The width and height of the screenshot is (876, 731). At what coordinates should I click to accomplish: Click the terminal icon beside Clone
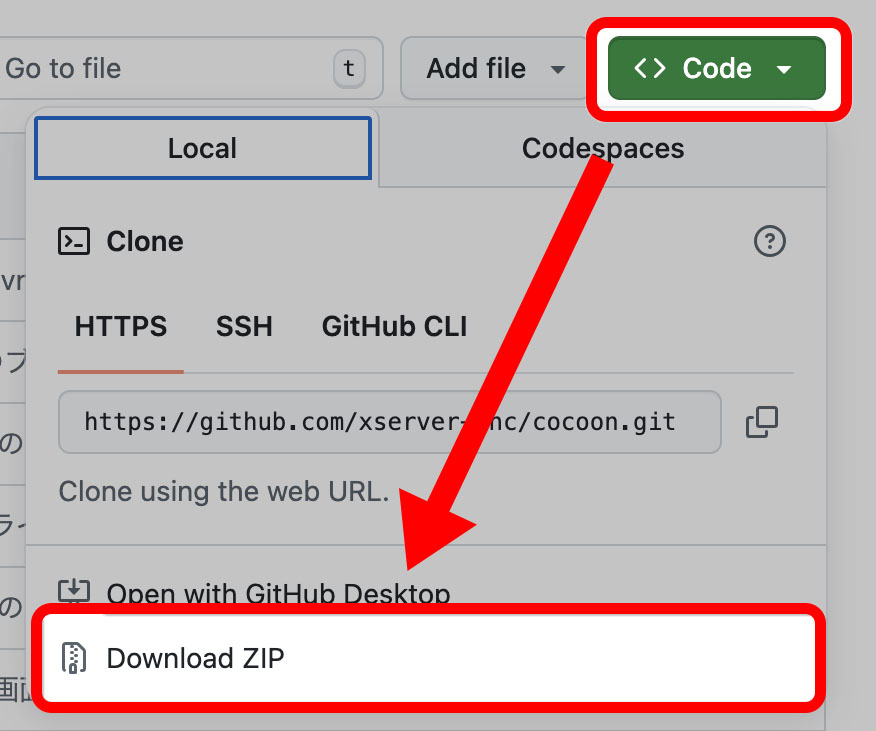pyautogui.click(x=75, y=242)
